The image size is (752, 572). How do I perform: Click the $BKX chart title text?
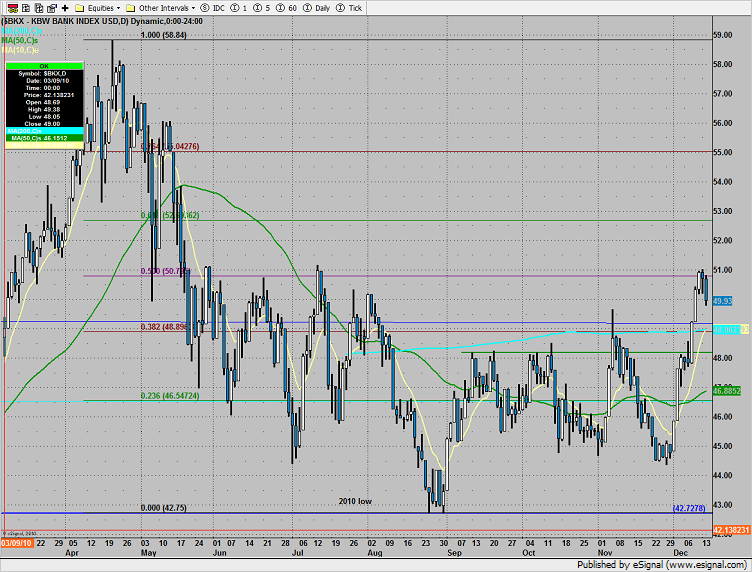pyautogui.click(x=102, y=21)
